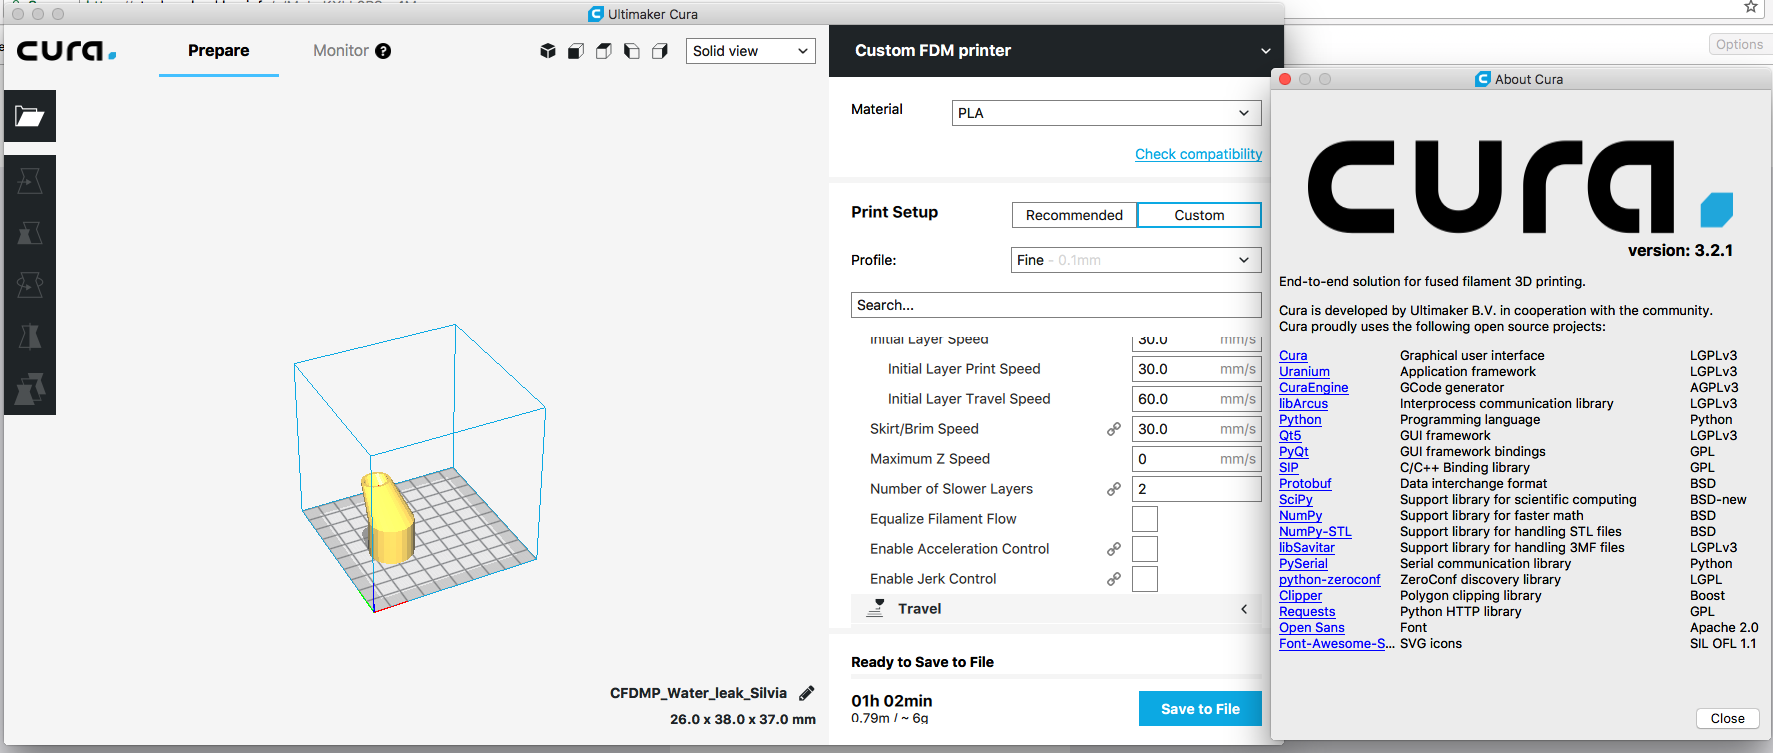Click the Check compatibility link
1773x753 pixels.
[1198, 154]
